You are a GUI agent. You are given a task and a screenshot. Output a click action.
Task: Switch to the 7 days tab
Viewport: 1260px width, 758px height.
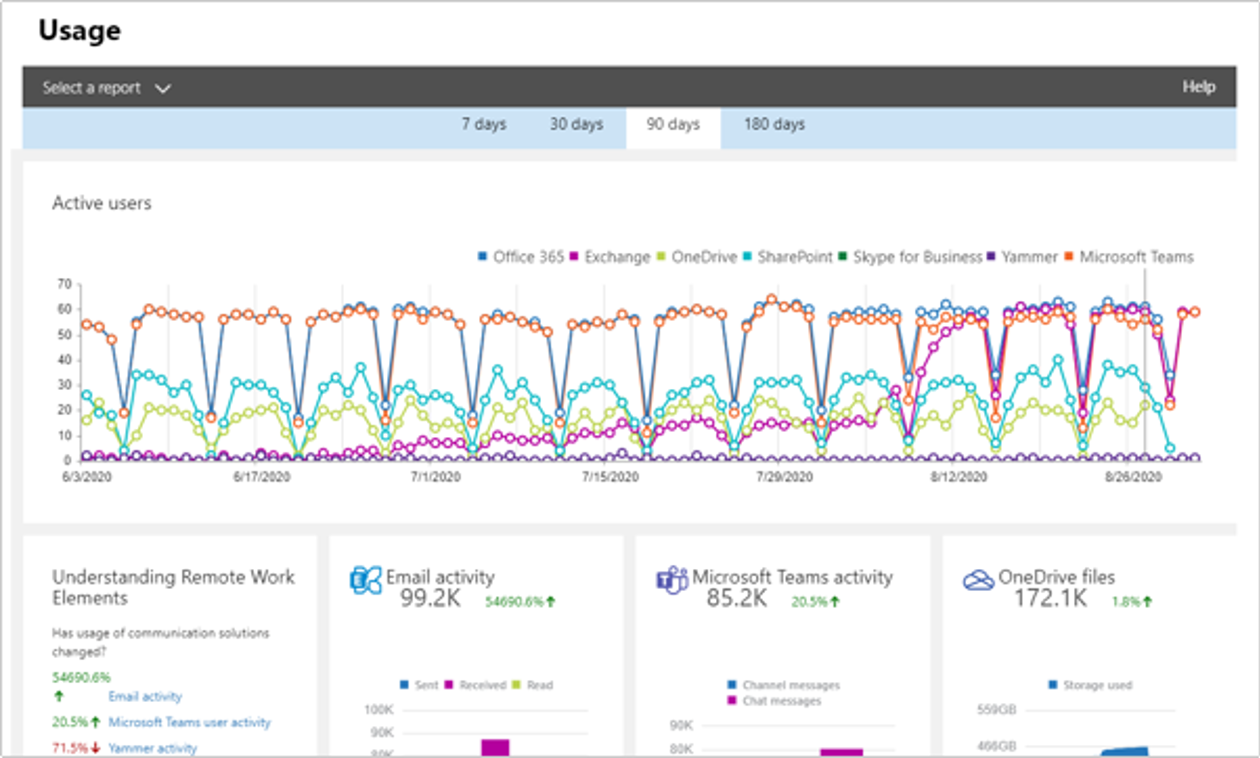[x=483, y=125]
